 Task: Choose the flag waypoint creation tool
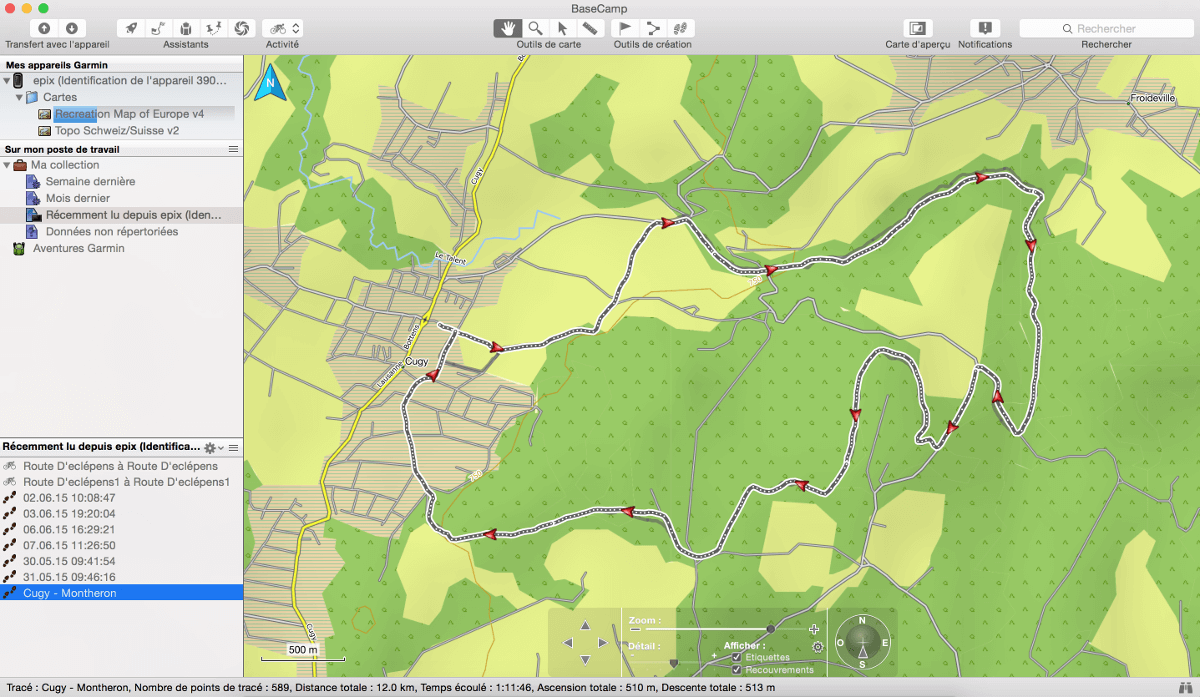click(x=625, y=28)
